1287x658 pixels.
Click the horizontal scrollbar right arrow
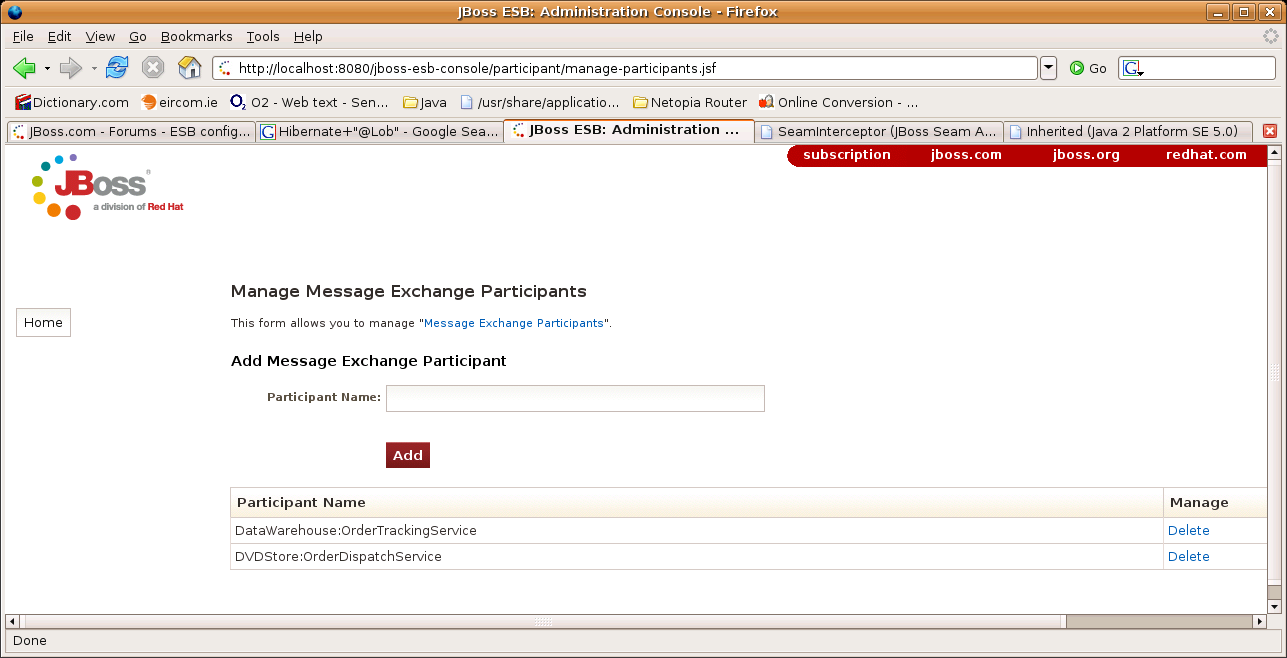(x=1259, y=622)
